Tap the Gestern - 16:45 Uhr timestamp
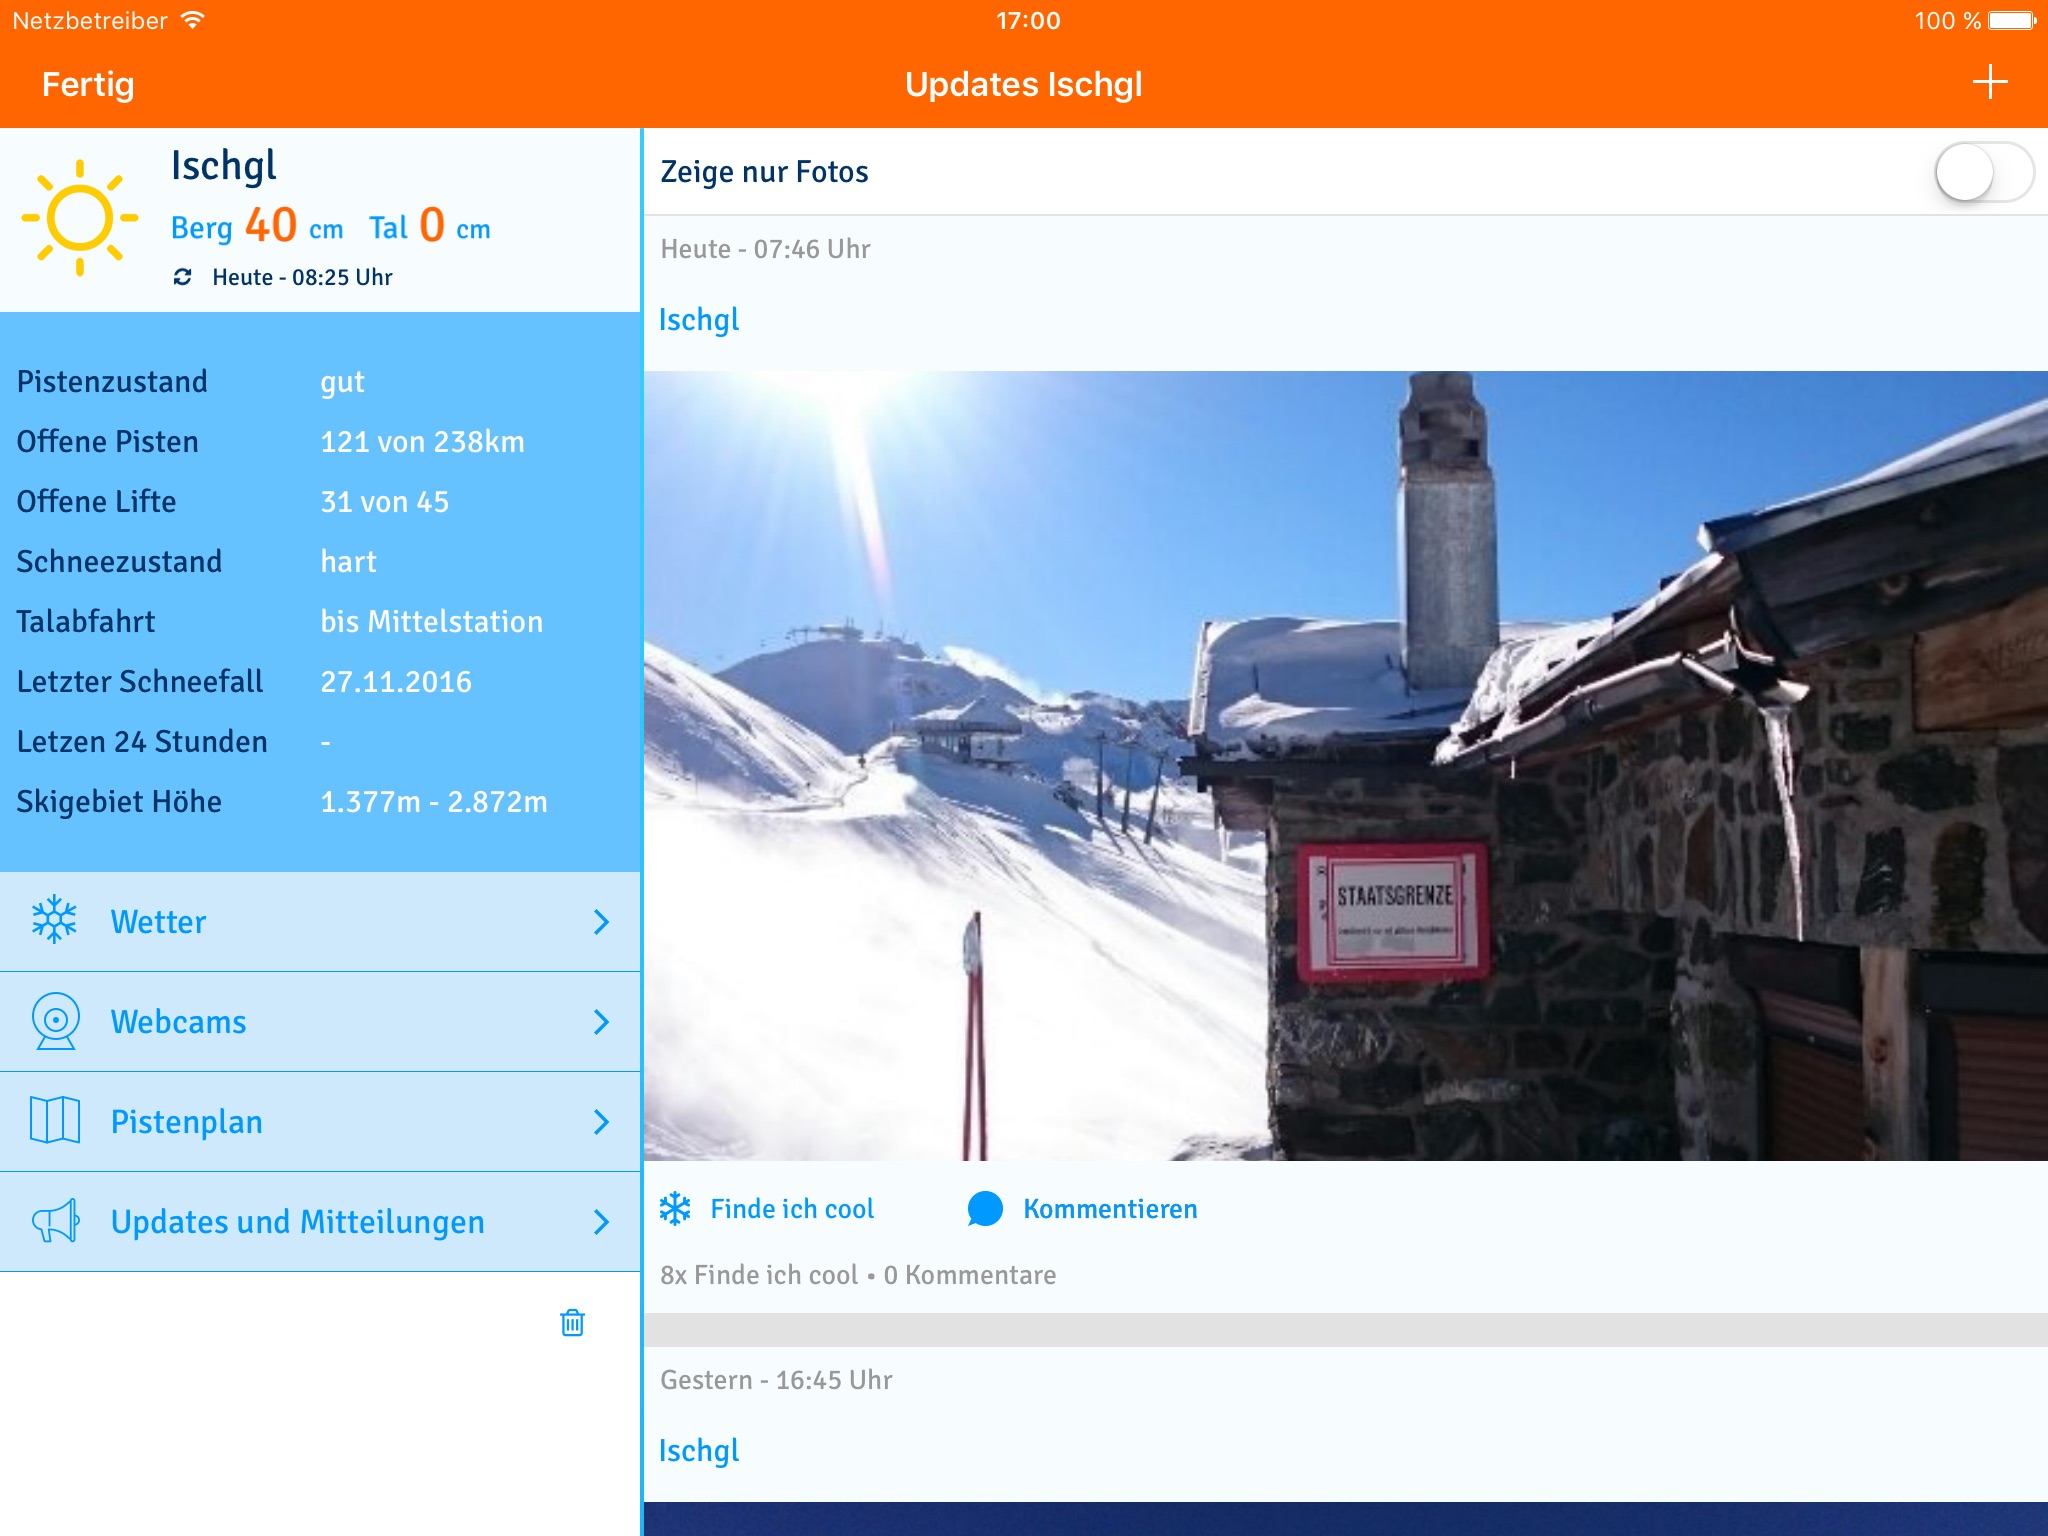Image resolution: width=2048 pixels, height=1536 pixels. pyautogui.click(x=776, y=1380)
